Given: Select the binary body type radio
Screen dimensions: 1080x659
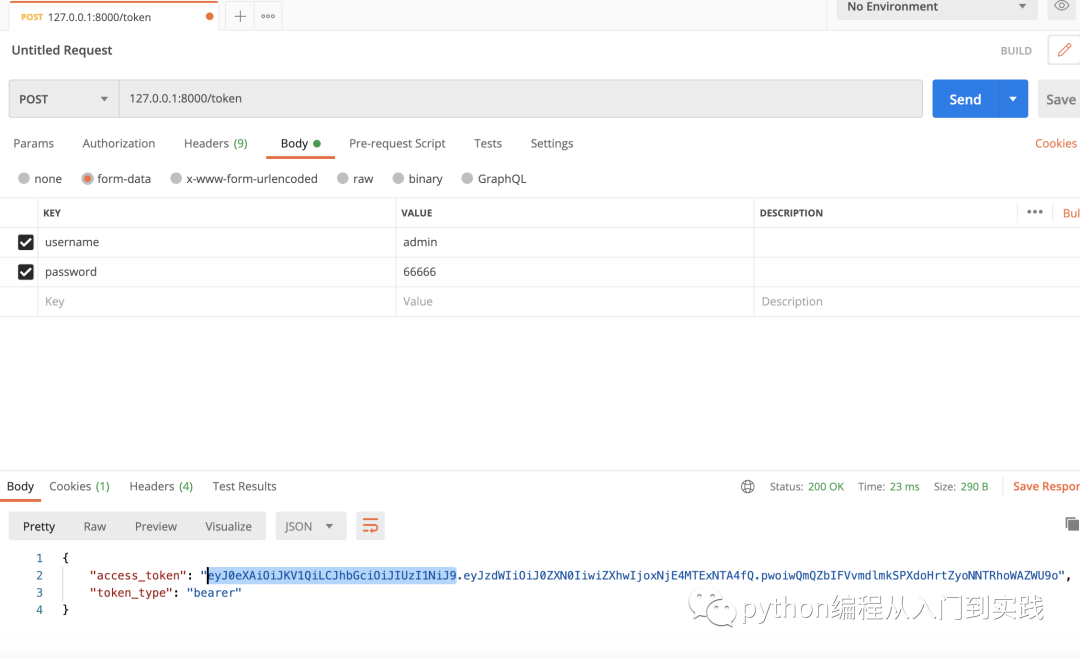Looking at the screenshot, I should pyautogui.click(x=398, y=178).
